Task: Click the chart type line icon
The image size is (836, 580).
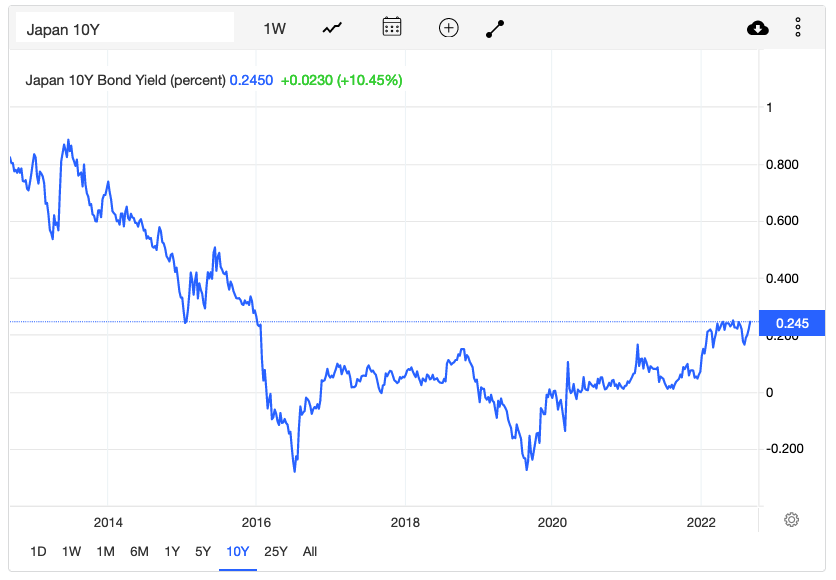Action: pyautogui.click(x=333, y=28)
